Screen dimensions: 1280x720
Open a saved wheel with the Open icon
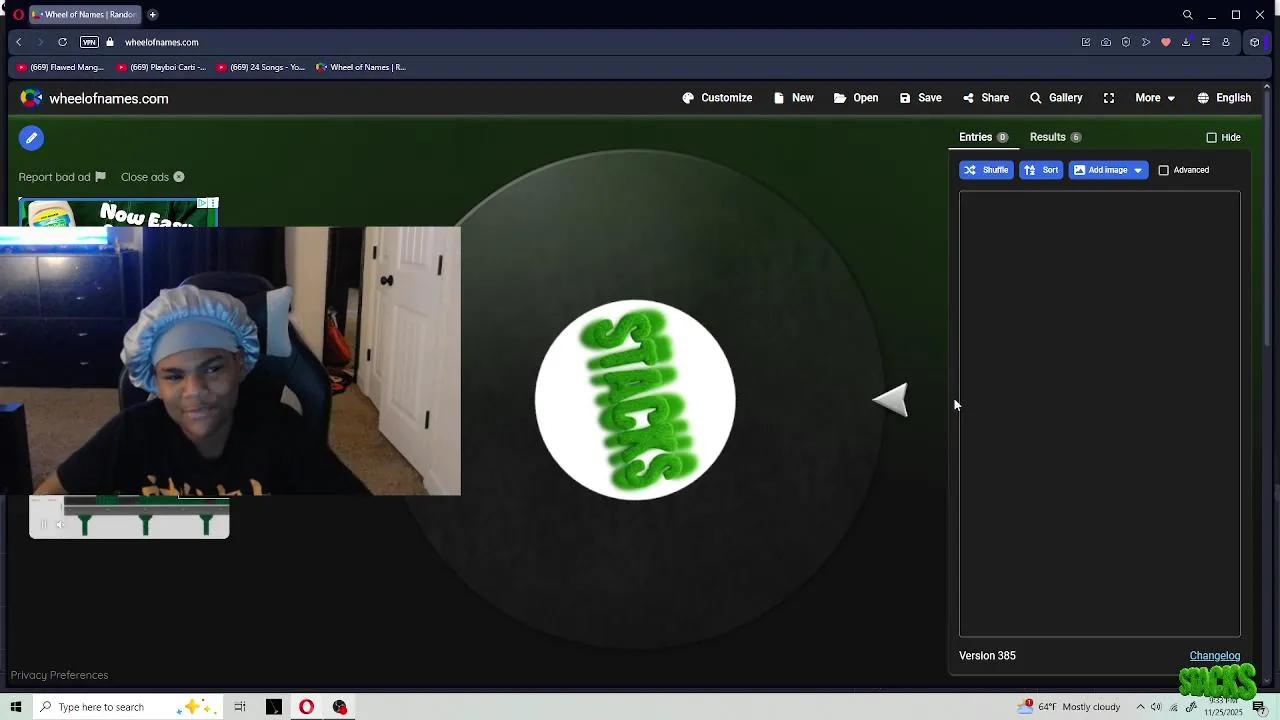856,97
